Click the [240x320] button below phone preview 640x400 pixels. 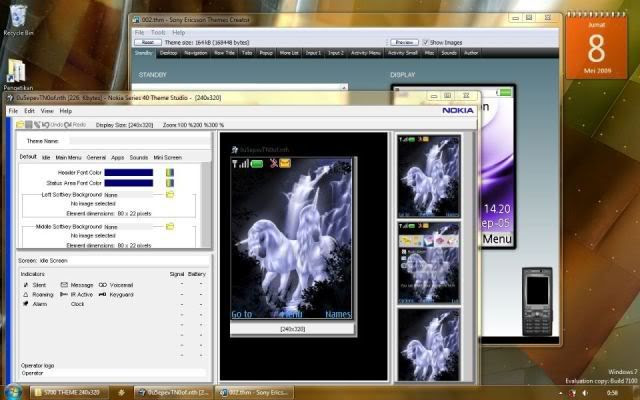tap(292, 329)
